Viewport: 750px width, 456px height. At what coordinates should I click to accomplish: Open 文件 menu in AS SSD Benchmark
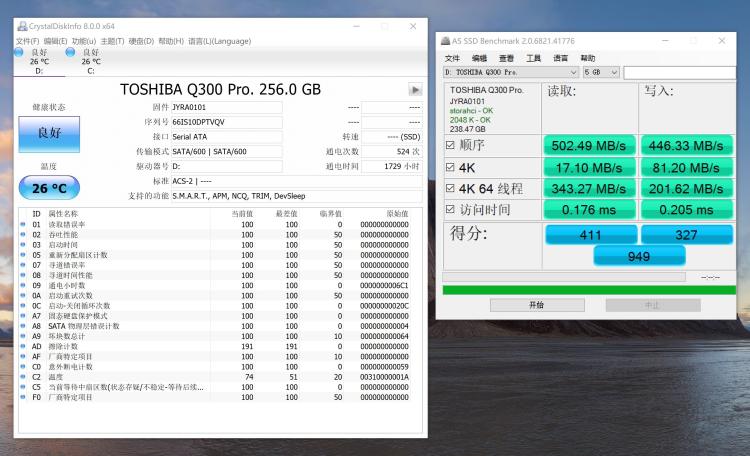tap(452, 58)
